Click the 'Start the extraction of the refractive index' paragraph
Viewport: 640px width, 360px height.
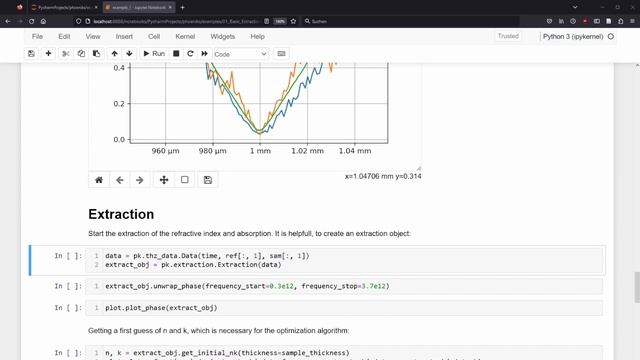point(249,233)
